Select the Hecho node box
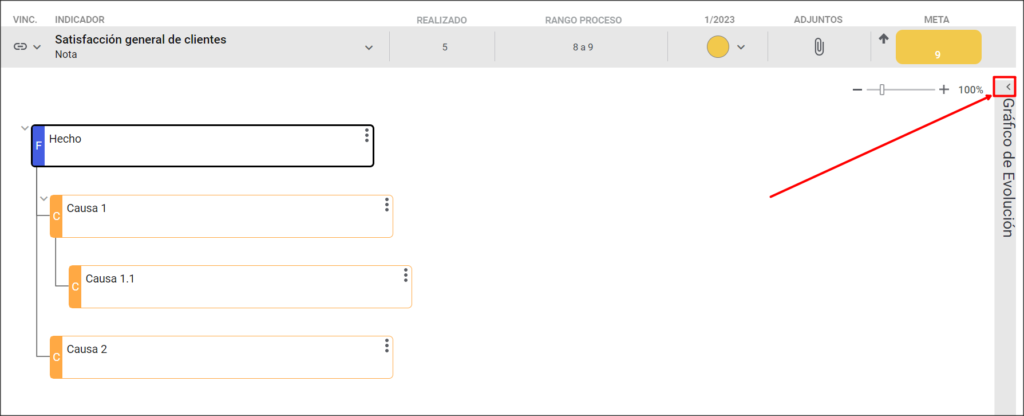This screenshot has height=416, width=1024. pyautogui.click(x=202, y=146)
